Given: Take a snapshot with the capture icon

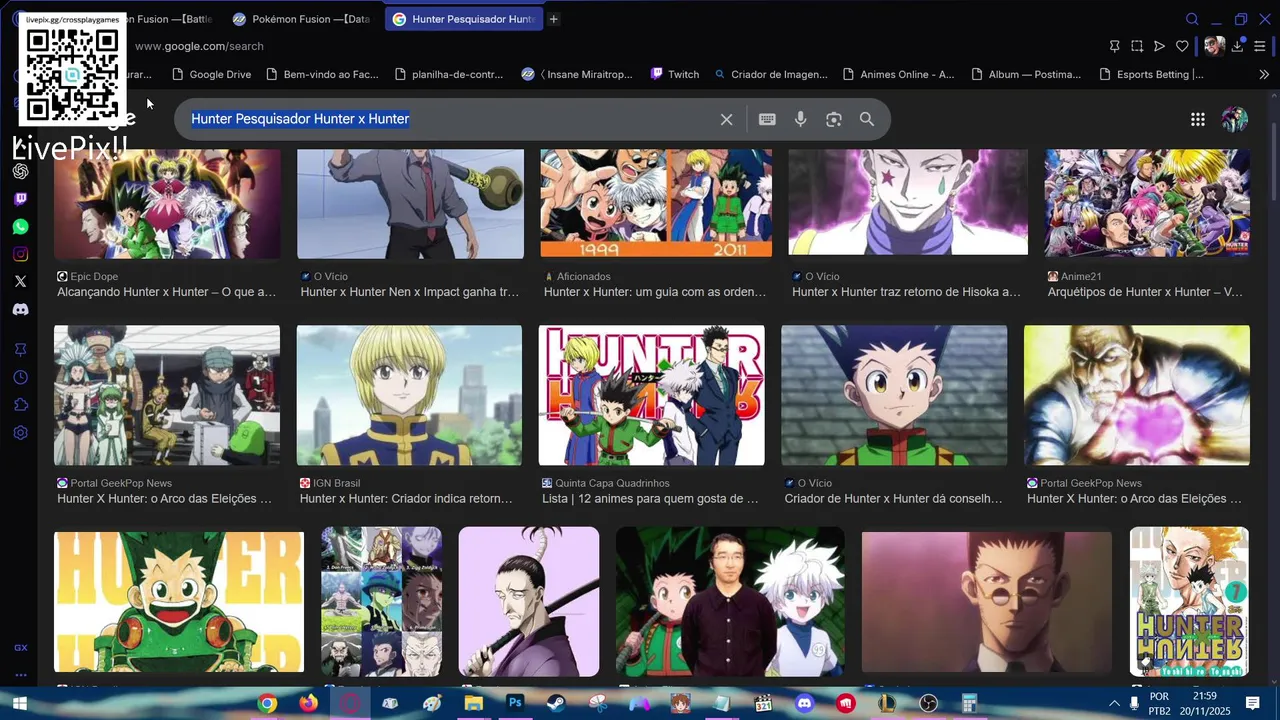Looking at the screenshot, I should tap(1137, 46).
